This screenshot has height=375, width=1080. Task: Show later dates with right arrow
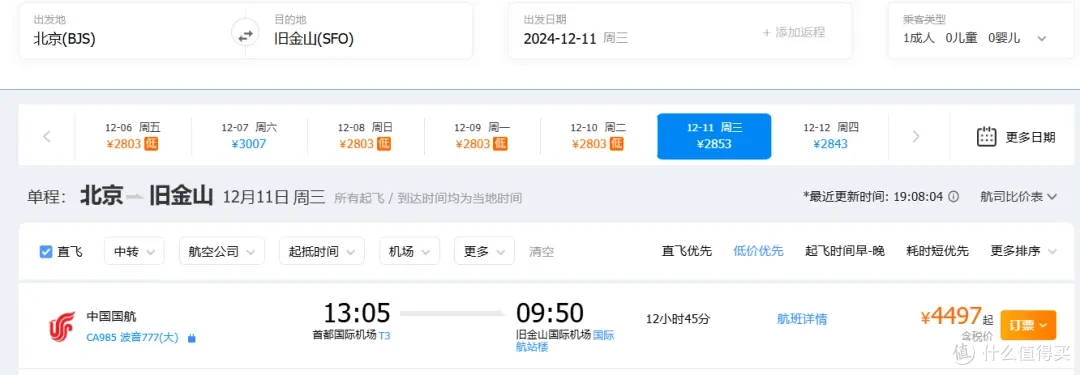coord(915,136)
